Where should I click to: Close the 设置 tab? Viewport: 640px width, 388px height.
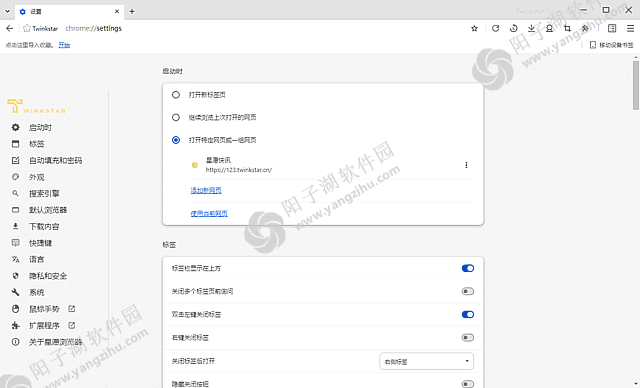coord(117,11)
